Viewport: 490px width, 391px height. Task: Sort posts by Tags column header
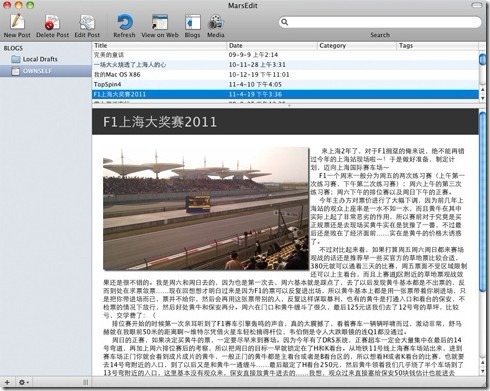[x=438, y=46]
